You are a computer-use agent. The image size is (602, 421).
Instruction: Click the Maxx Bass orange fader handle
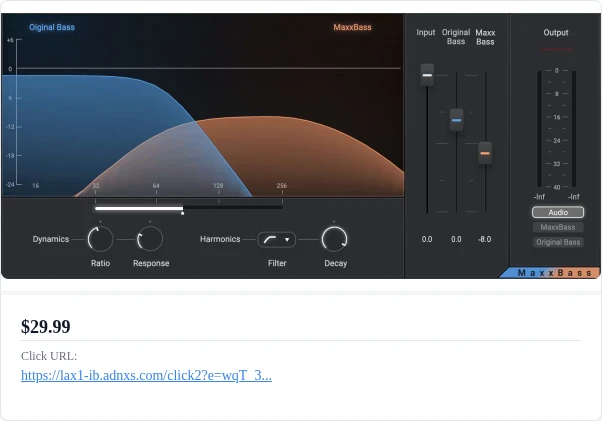coord(485,153)
